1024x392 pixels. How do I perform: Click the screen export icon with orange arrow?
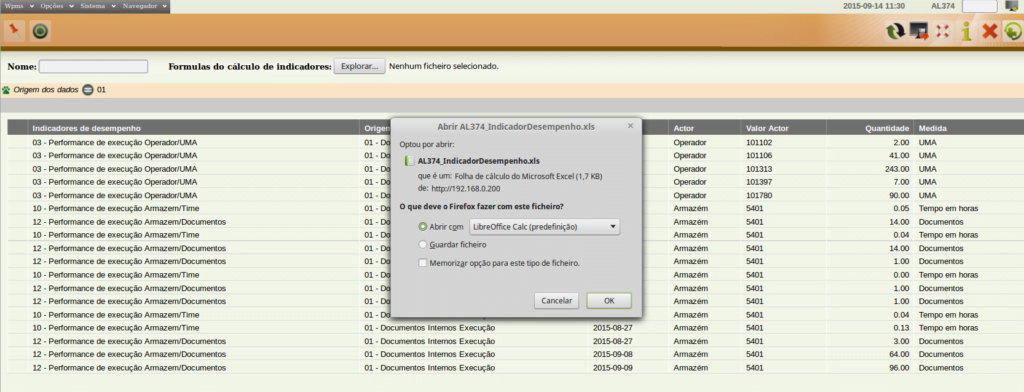coord(919,31)
